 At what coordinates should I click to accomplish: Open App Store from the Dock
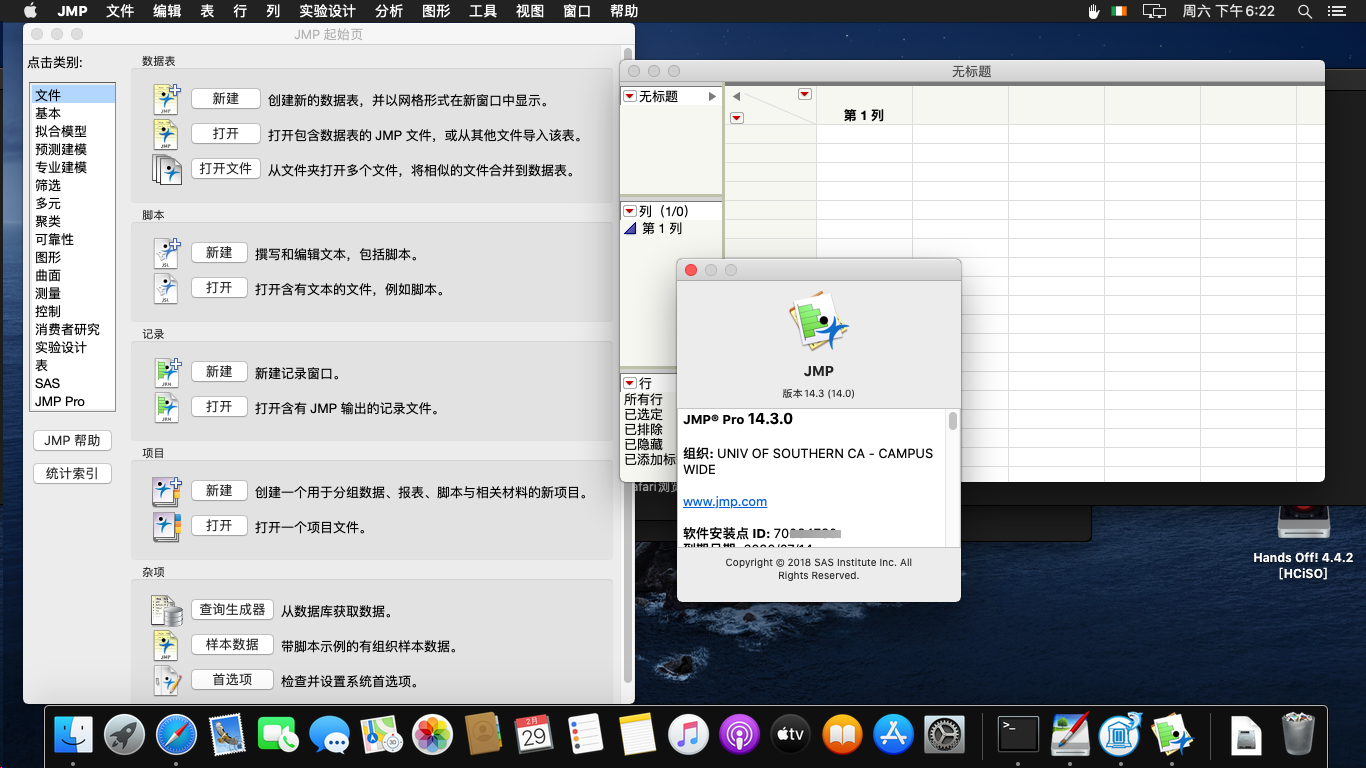point(893,735)
